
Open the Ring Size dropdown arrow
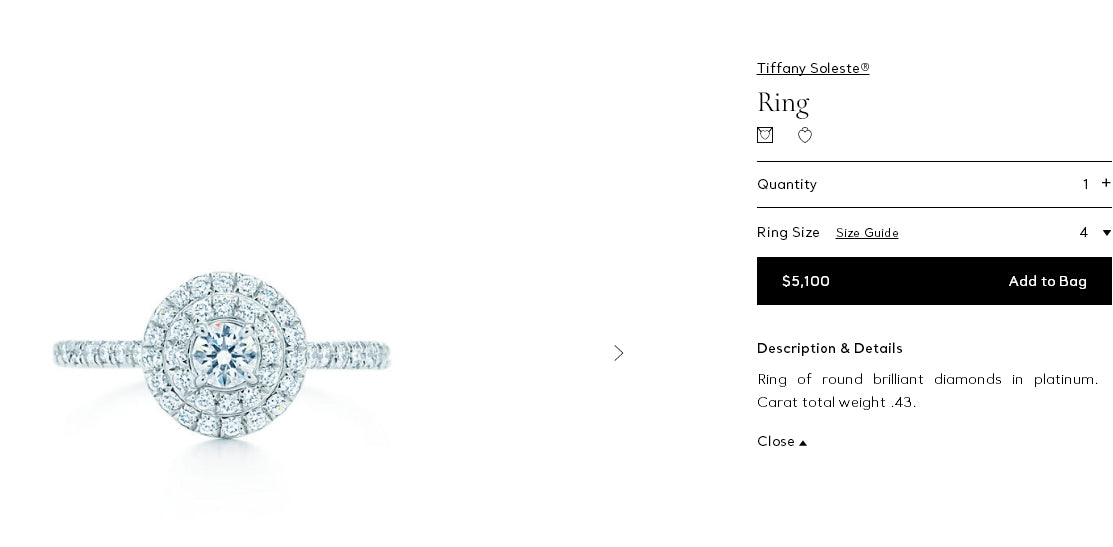tap(1106, 233)
